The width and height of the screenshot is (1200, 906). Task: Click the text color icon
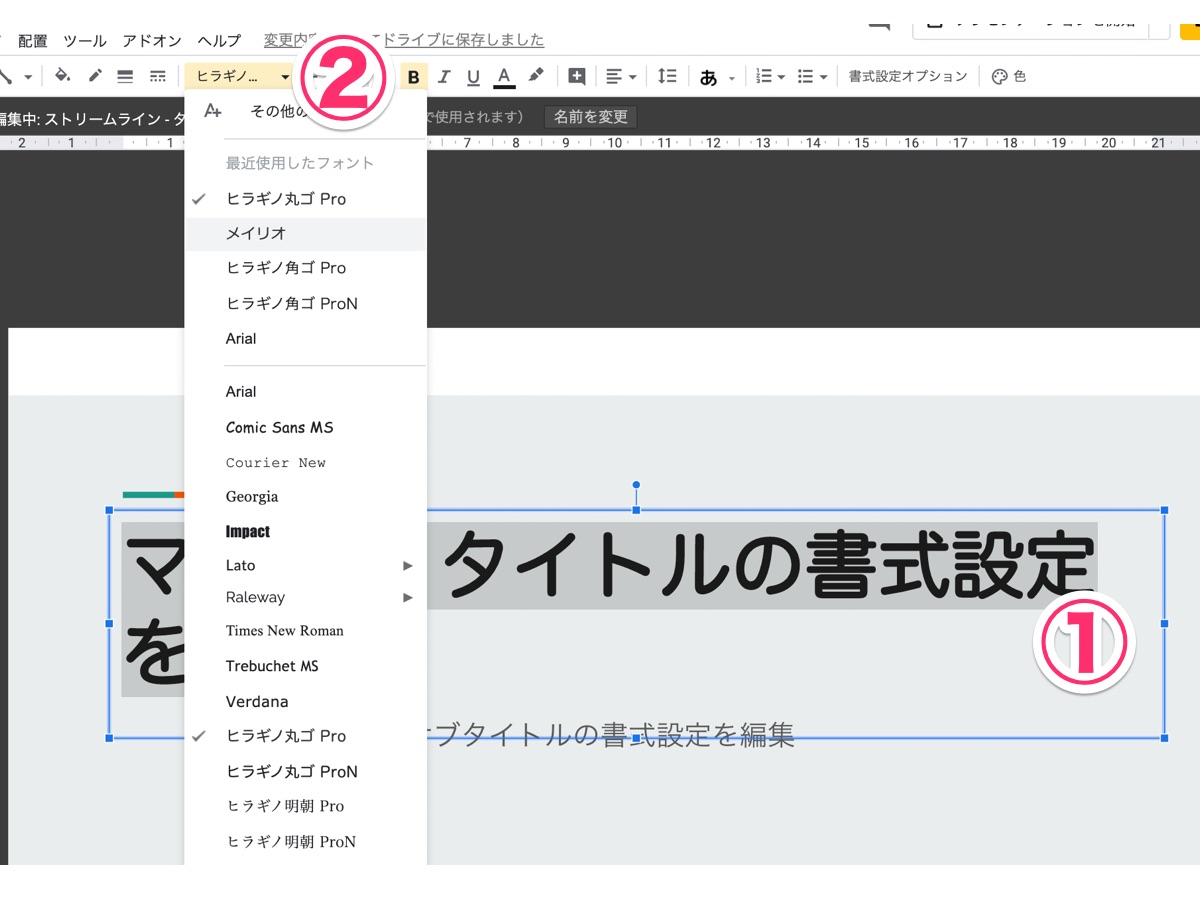click(x=504, y=77)
